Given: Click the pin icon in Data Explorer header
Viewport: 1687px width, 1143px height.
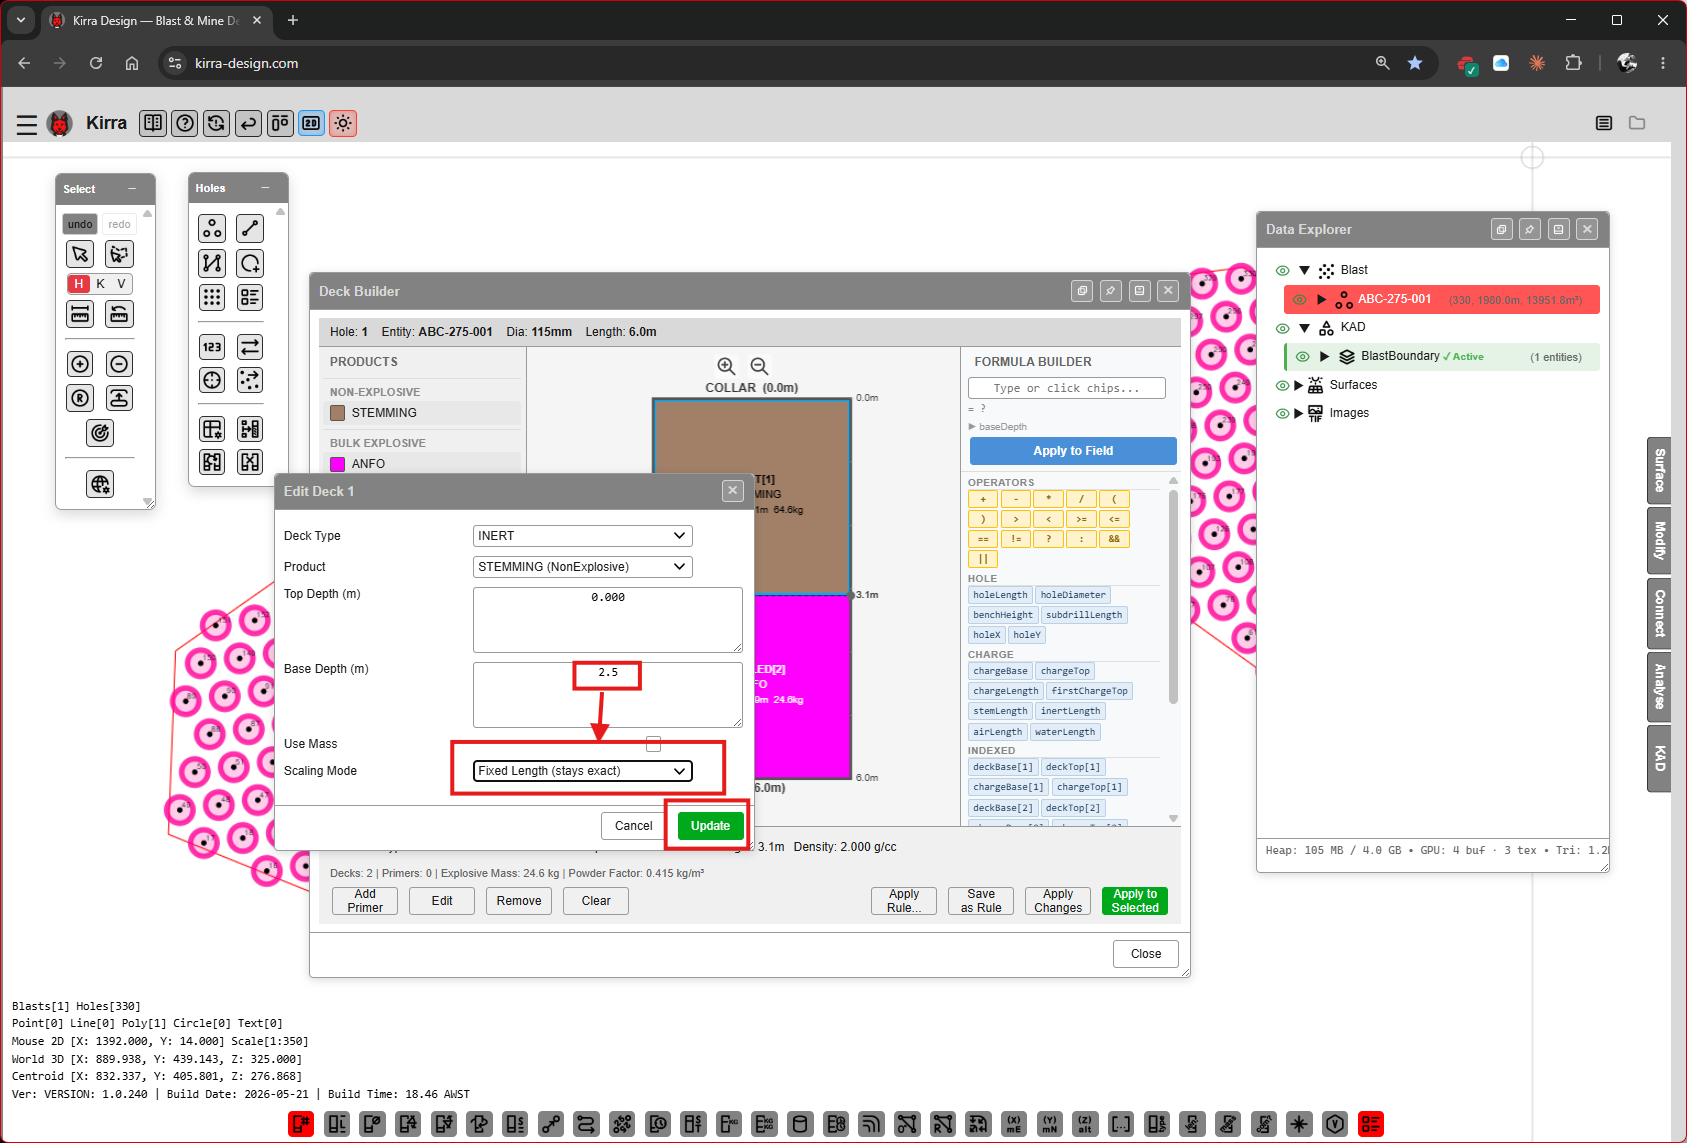Looking at the screenshot, I should point(1530,229).
